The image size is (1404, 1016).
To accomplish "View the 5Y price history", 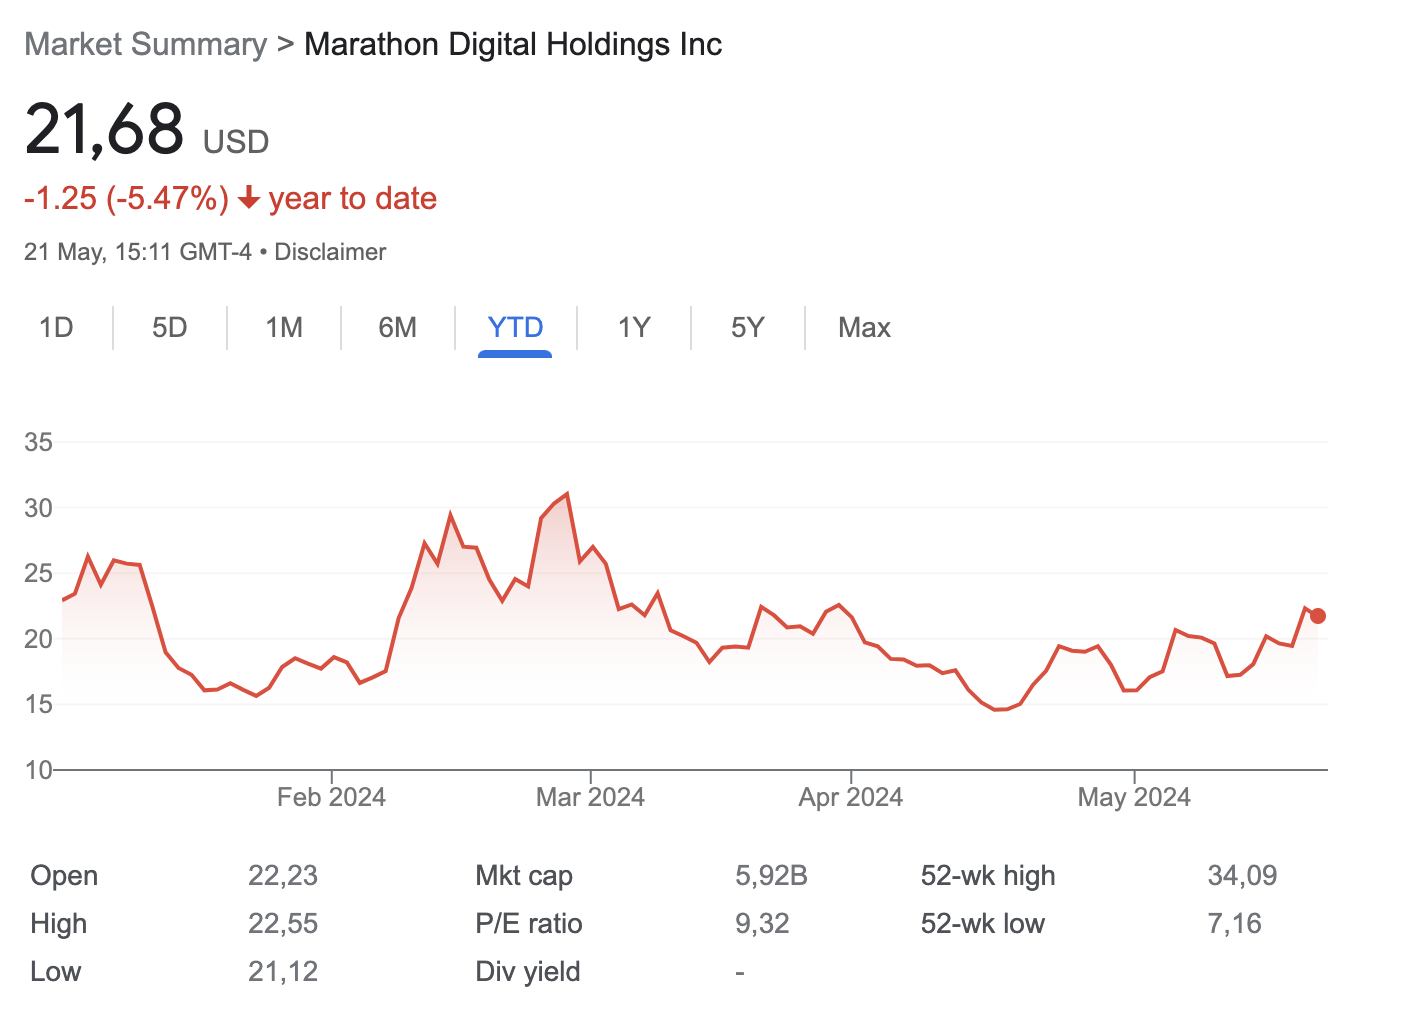I will tap(747, 328).
